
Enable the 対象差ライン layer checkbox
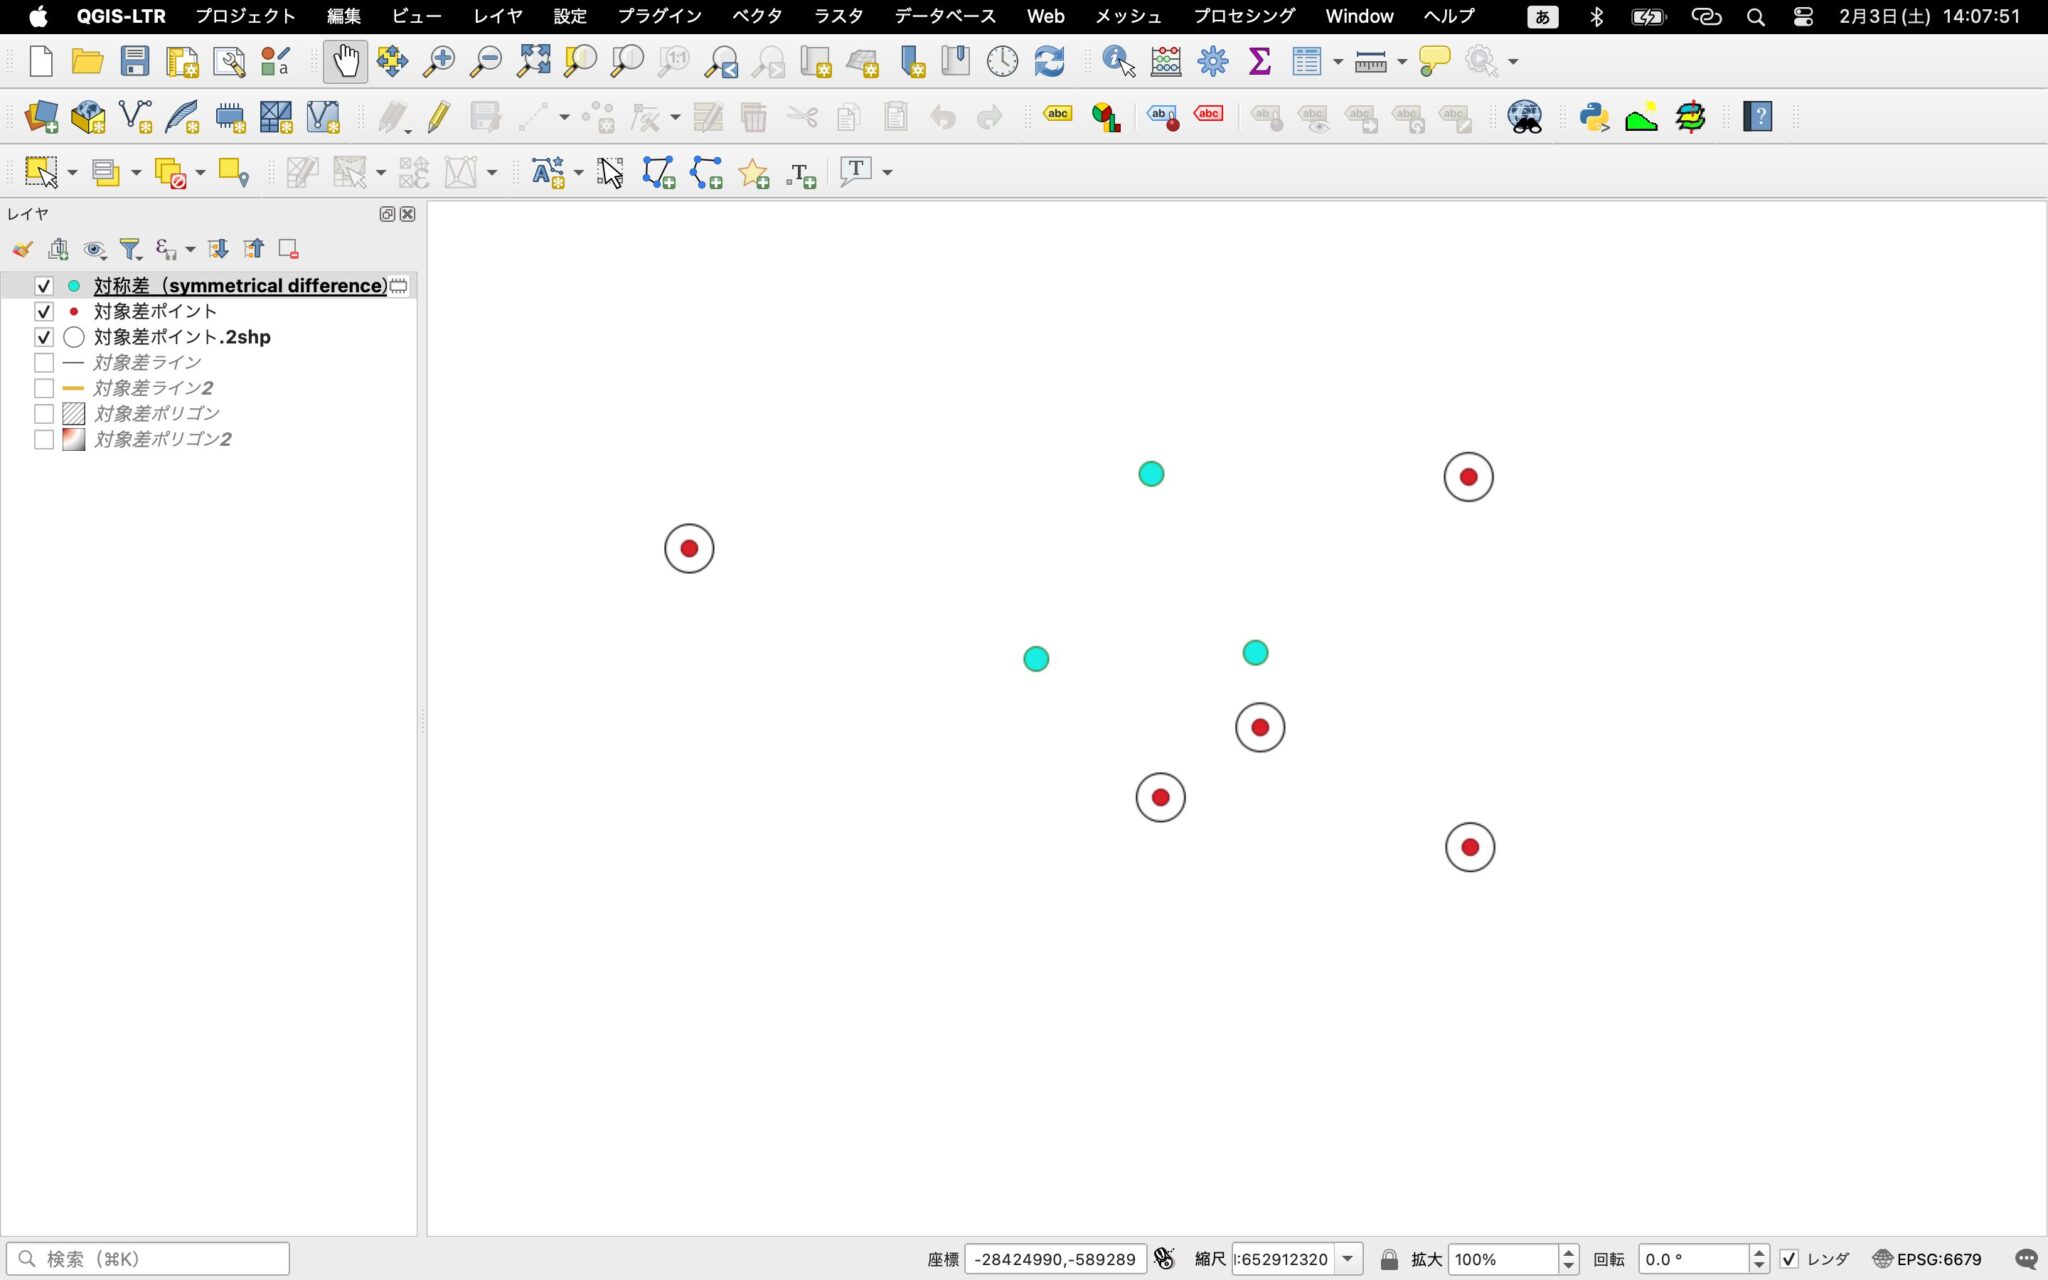[43, 362]
